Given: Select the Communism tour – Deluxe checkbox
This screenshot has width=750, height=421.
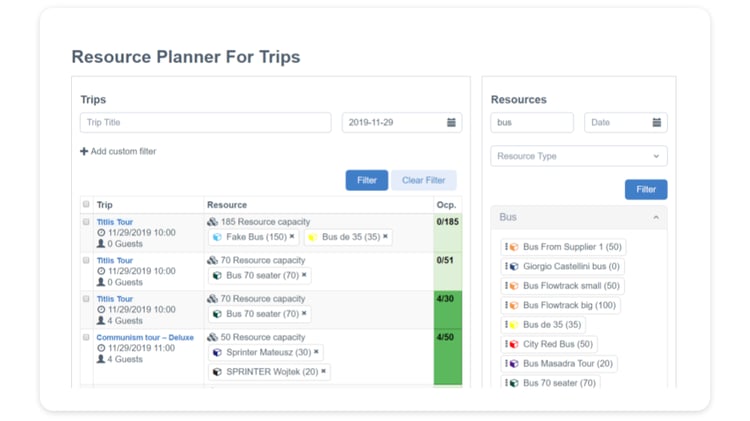Looking at the screenshot, I should pos(86,338).
